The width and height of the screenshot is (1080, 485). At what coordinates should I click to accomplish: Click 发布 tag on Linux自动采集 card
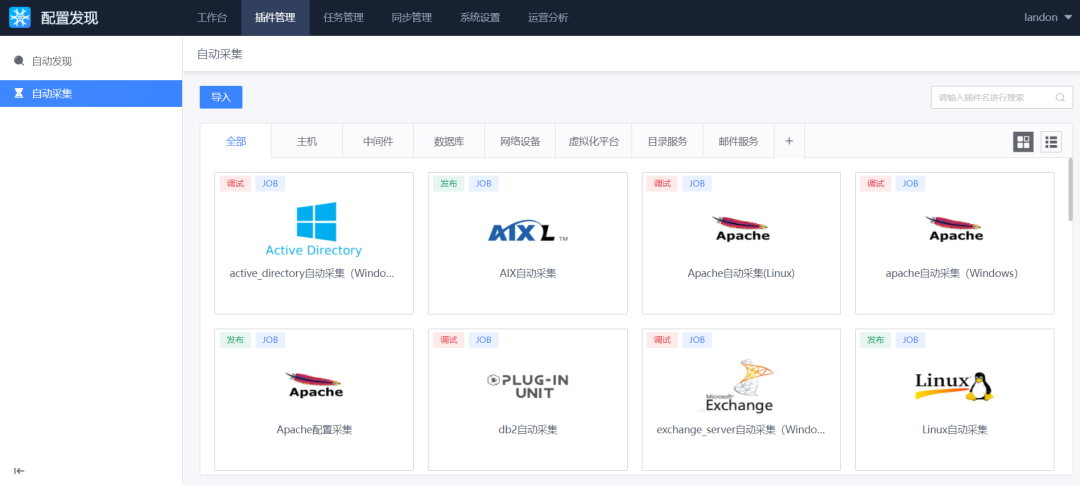875,340
